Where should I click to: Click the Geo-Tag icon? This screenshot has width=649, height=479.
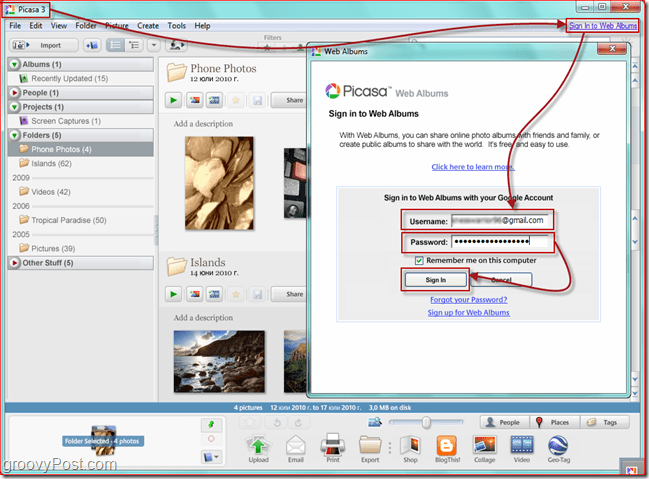[x=558, y=449]
